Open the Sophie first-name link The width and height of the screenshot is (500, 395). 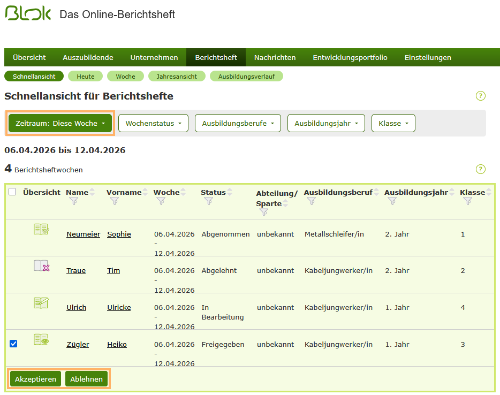[119, 234]
